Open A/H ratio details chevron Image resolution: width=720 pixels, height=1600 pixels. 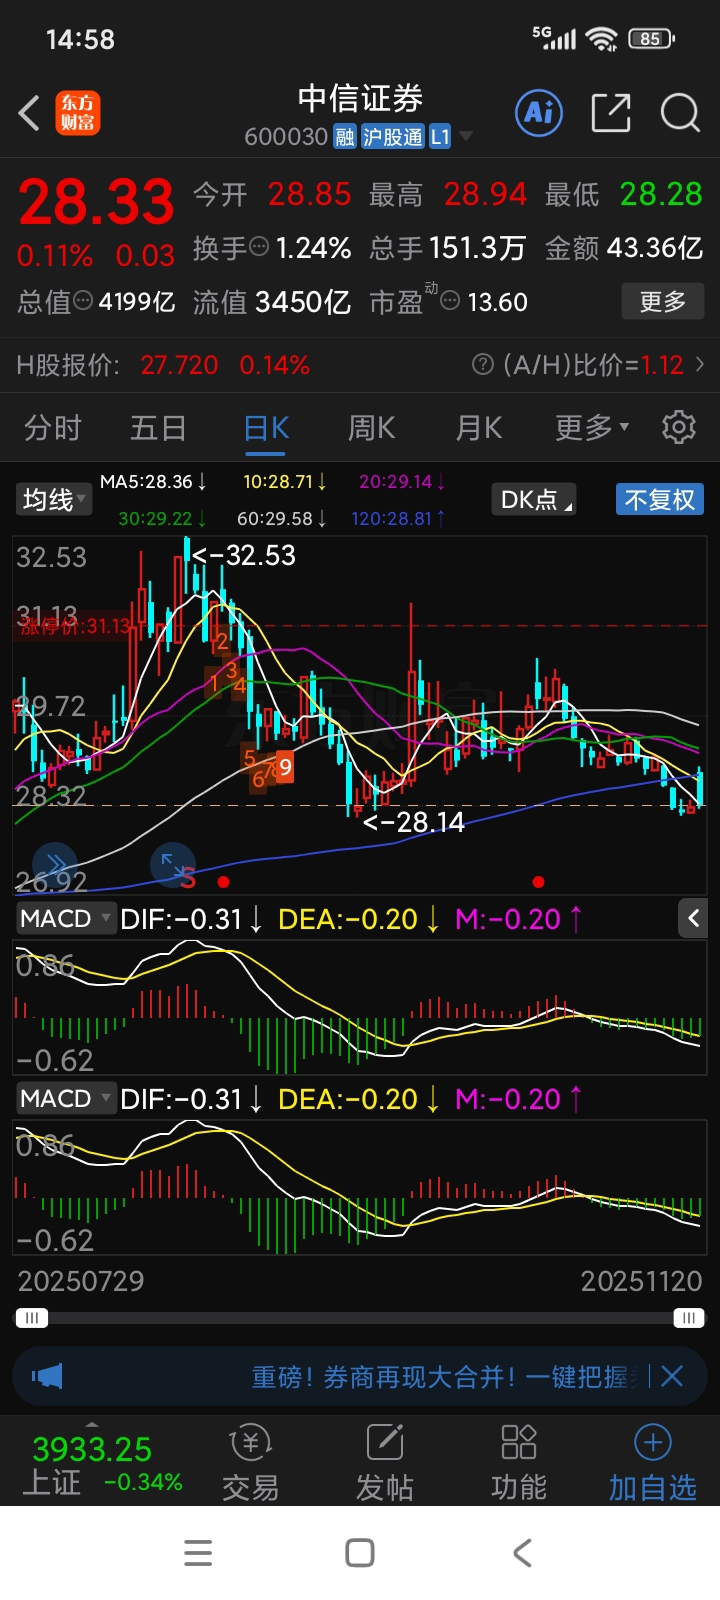[699, 364]
